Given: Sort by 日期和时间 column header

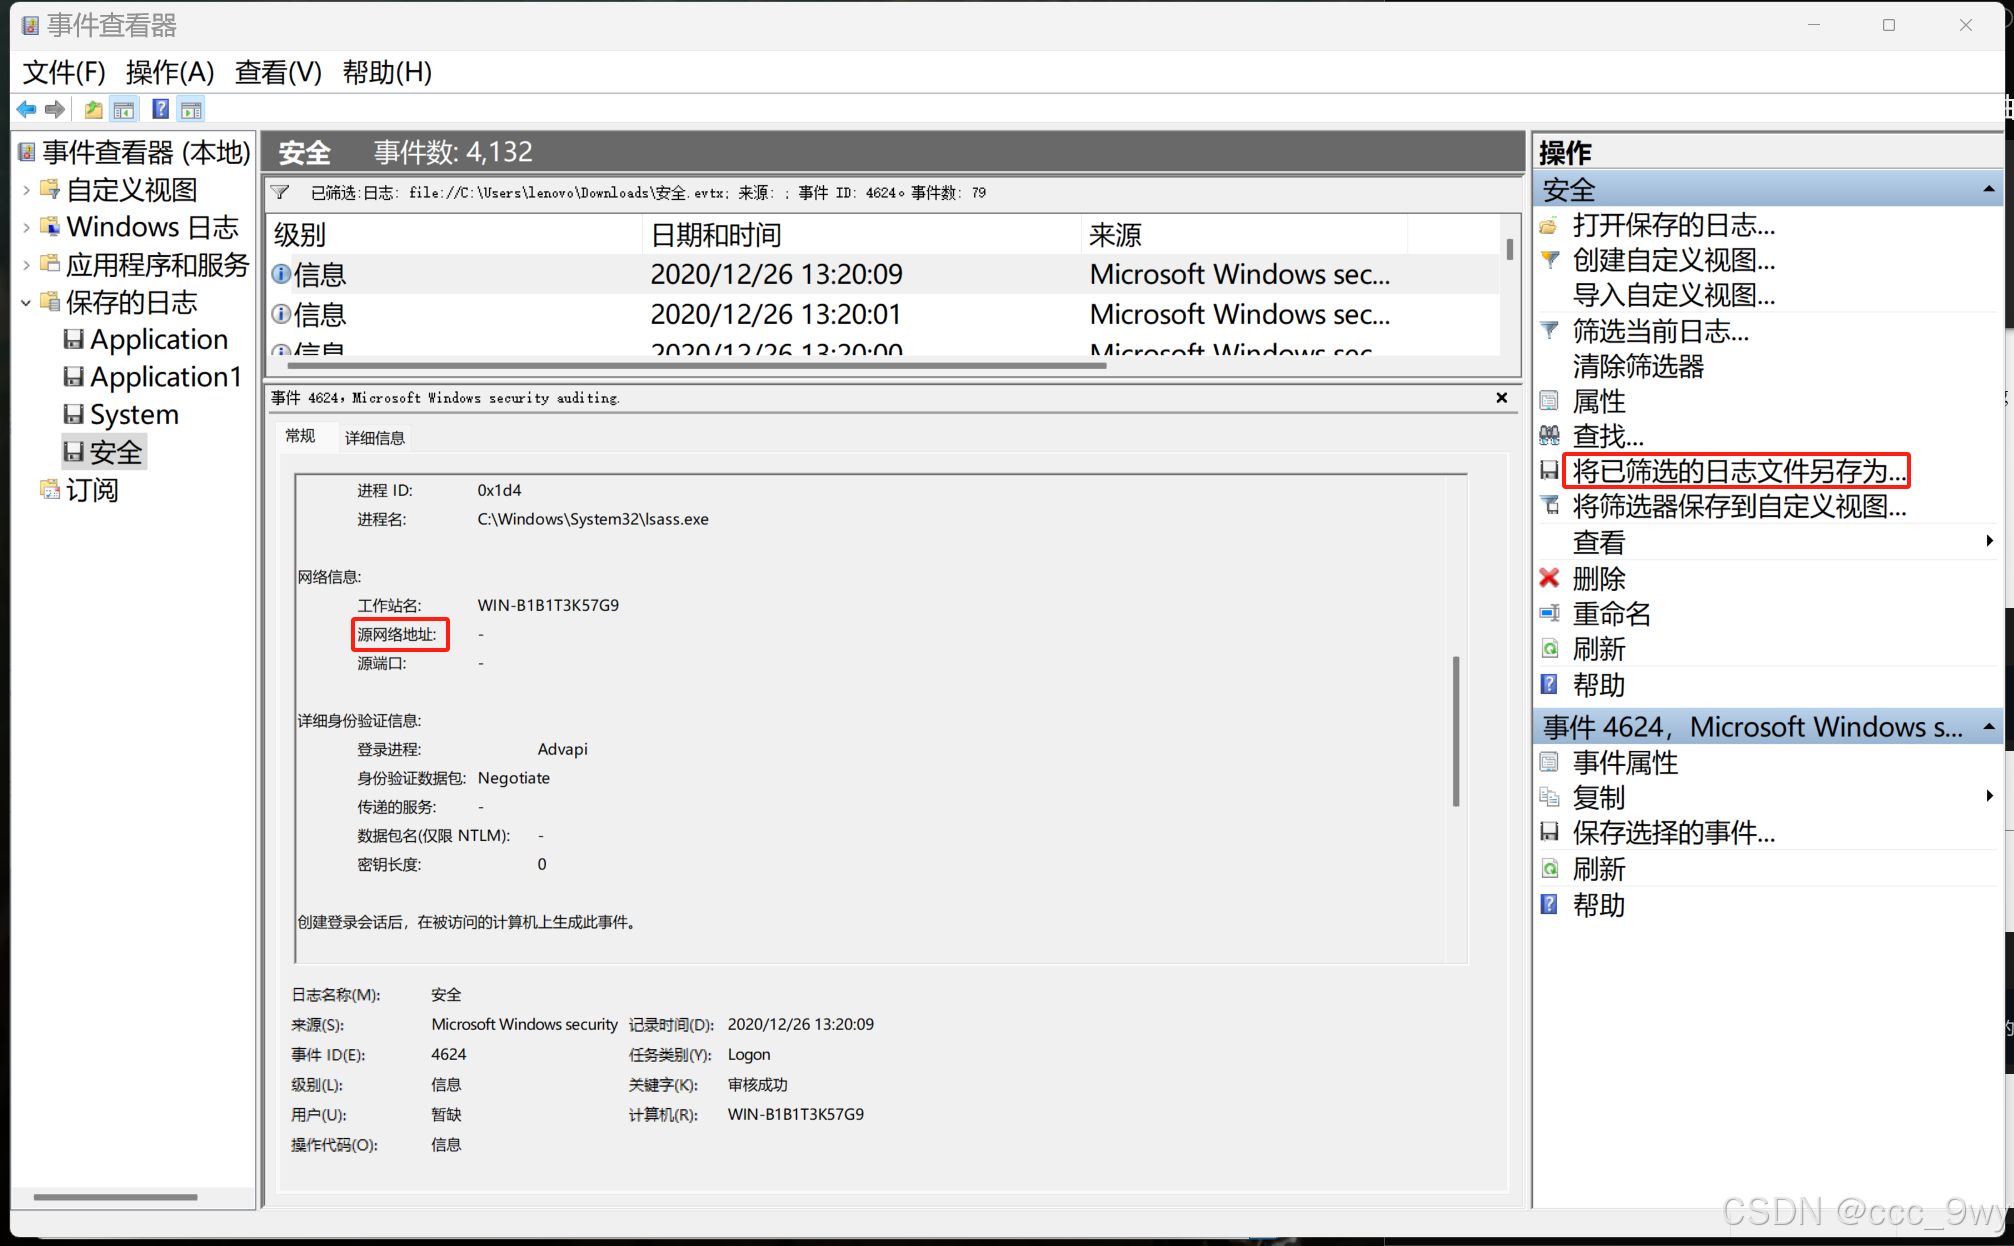Looking at the screenshot, I should [x=716, y=235].
